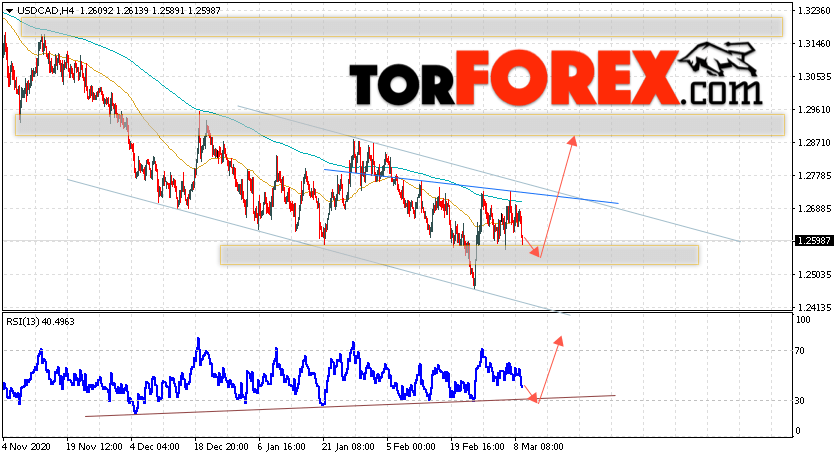
Task: Click the RSI scale value 0
Action: pos(798,431)
